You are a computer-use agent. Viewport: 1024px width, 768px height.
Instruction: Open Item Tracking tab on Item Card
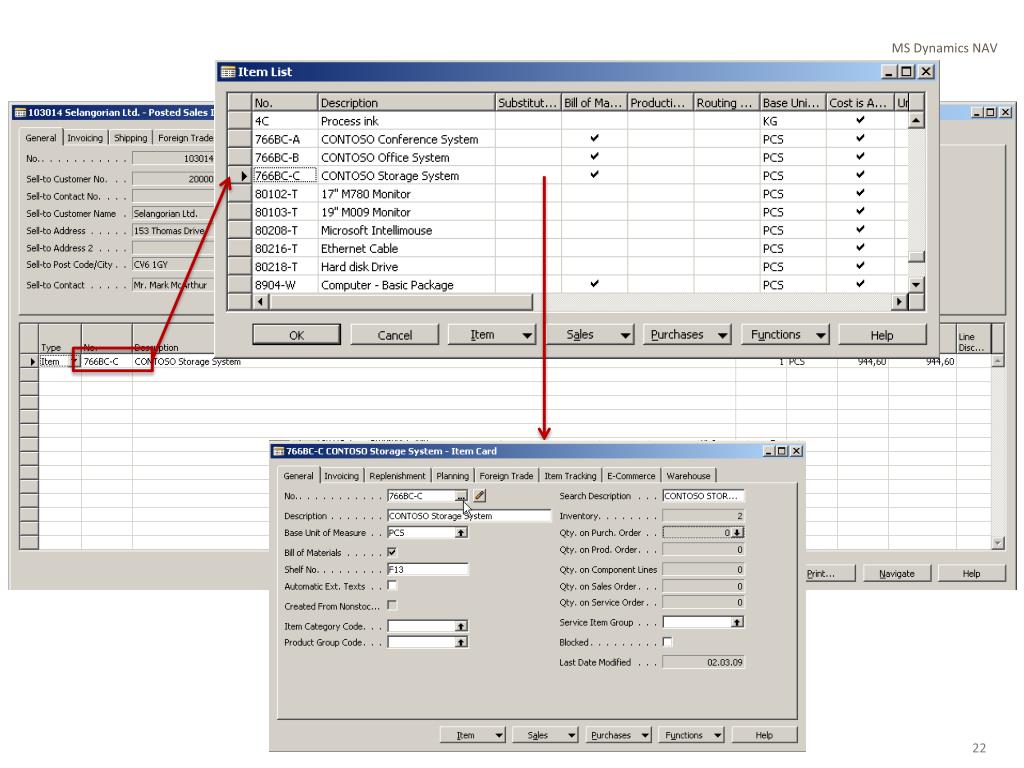pos(570,476)
